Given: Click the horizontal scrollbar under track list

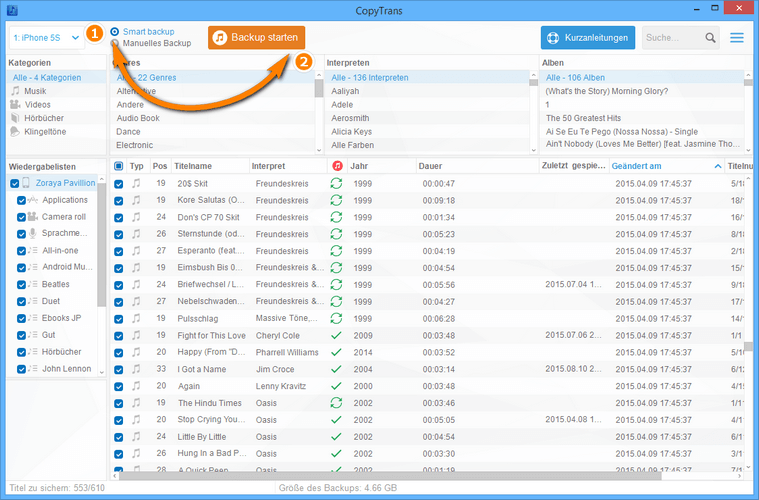Looking at the screenshot, I should pyautogui.click(x=390, y=476).
